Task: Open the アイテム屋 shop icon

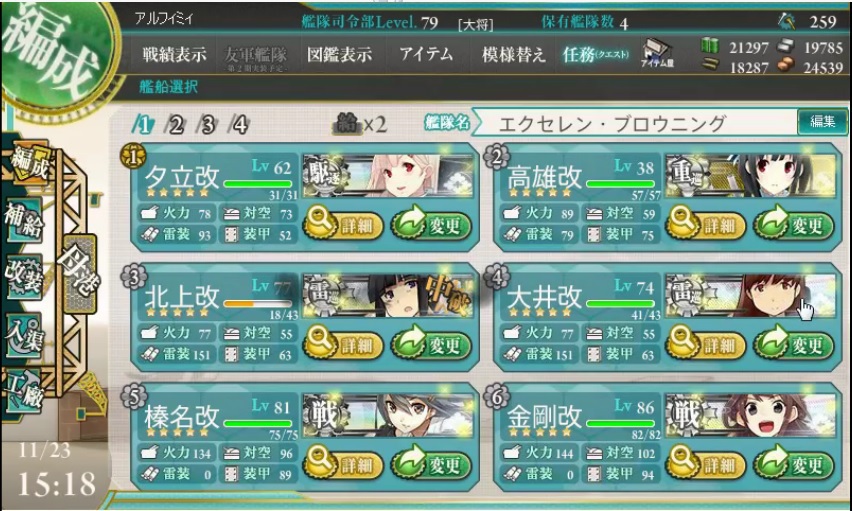Action: tap(657, 53)
